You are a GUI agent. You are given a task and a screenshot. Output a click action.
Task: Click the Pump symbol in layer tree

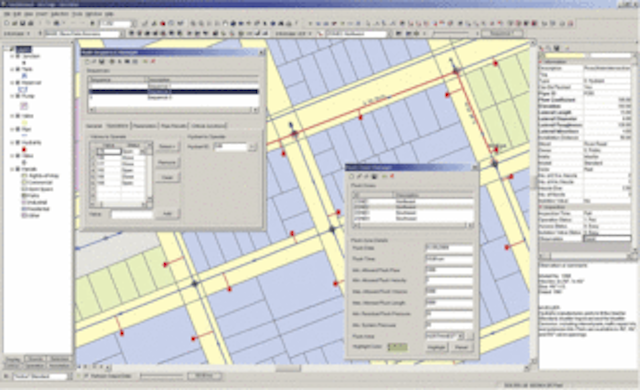coord(24,106)
